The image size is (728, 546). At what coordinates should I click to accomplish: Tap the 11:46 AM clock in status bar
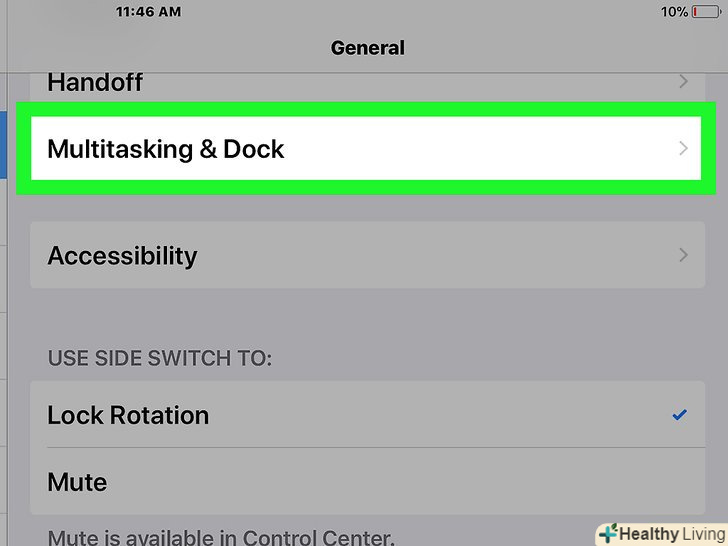[149, 12]
